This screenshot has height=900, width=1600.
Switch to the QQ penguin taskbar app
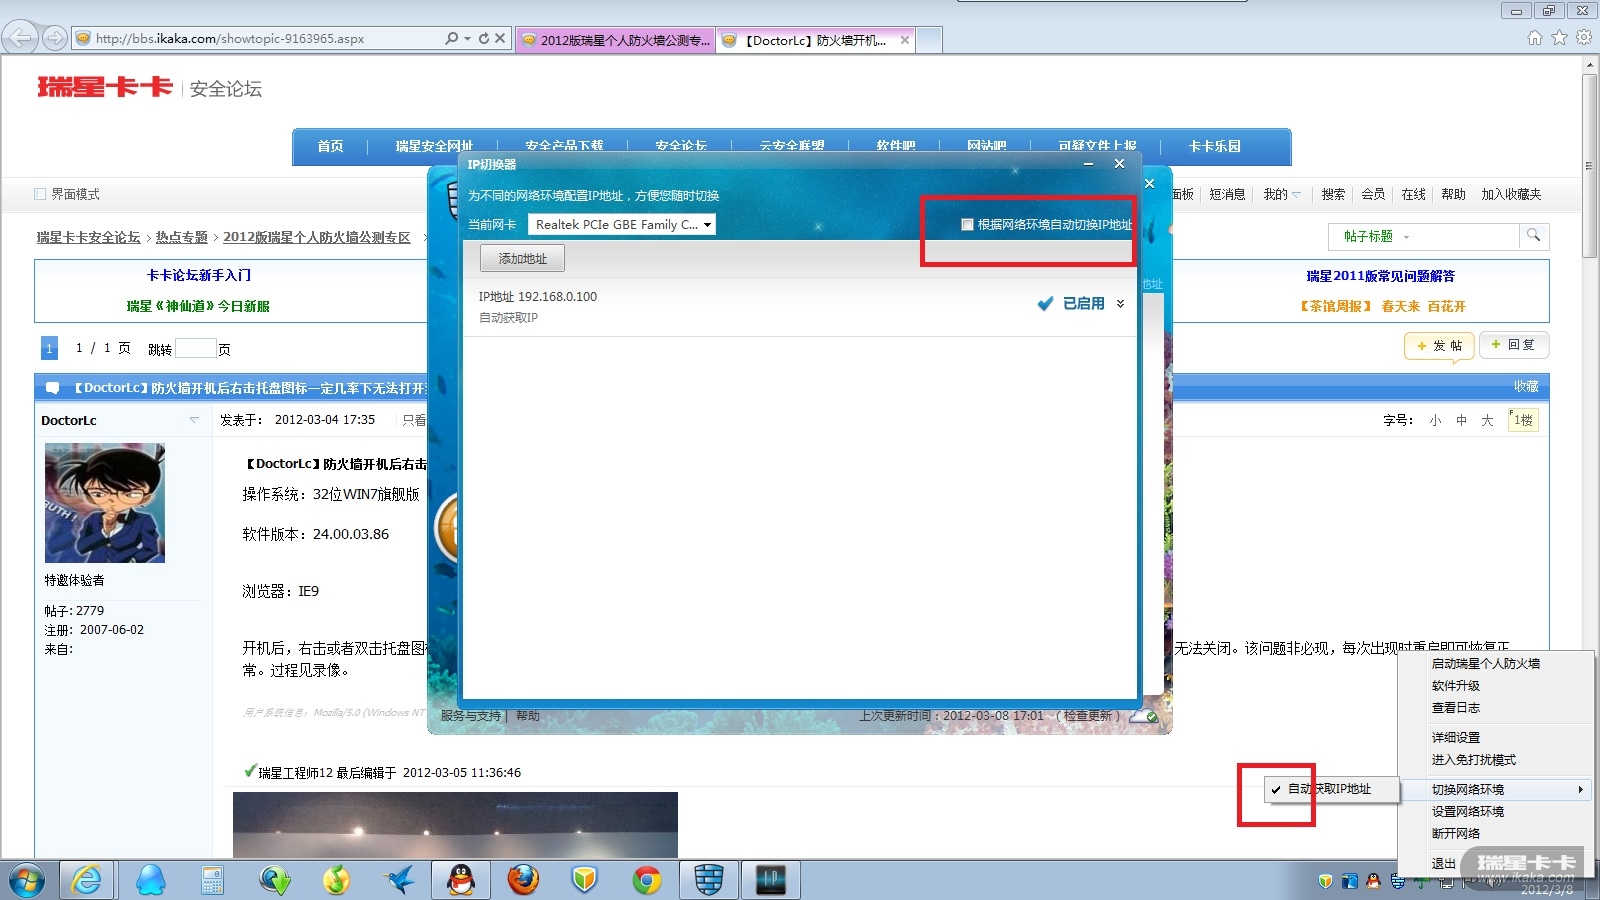460,880
